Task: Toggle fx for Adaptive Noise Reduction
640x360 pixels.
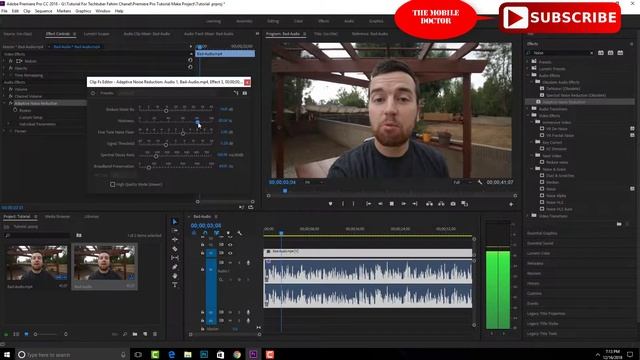Action: pyautogui.click(x=11, y=103)
